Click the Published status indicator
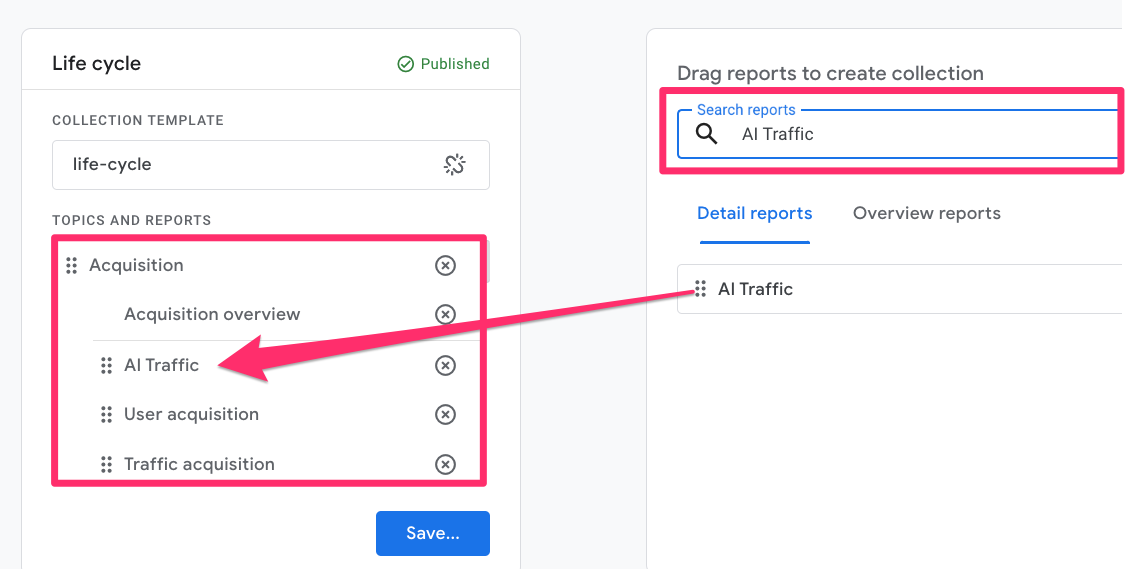 point(443,64)
